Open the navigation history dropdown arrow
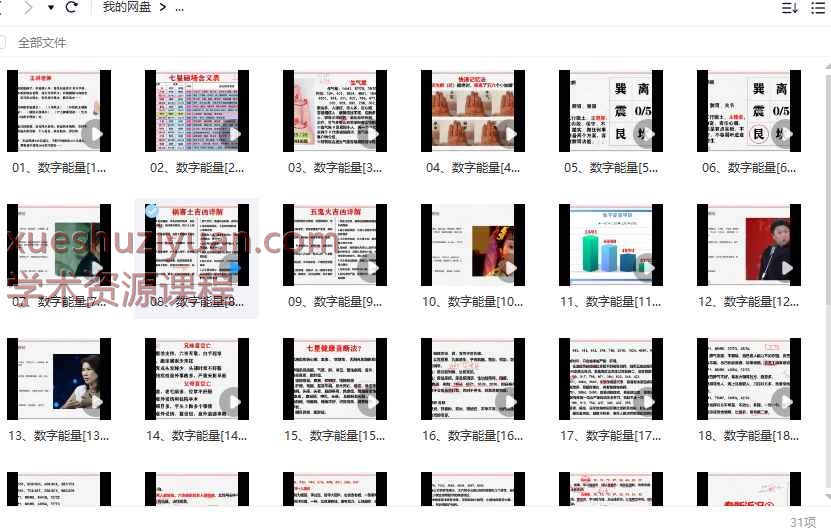831x529 pixels. pos(50,8)
